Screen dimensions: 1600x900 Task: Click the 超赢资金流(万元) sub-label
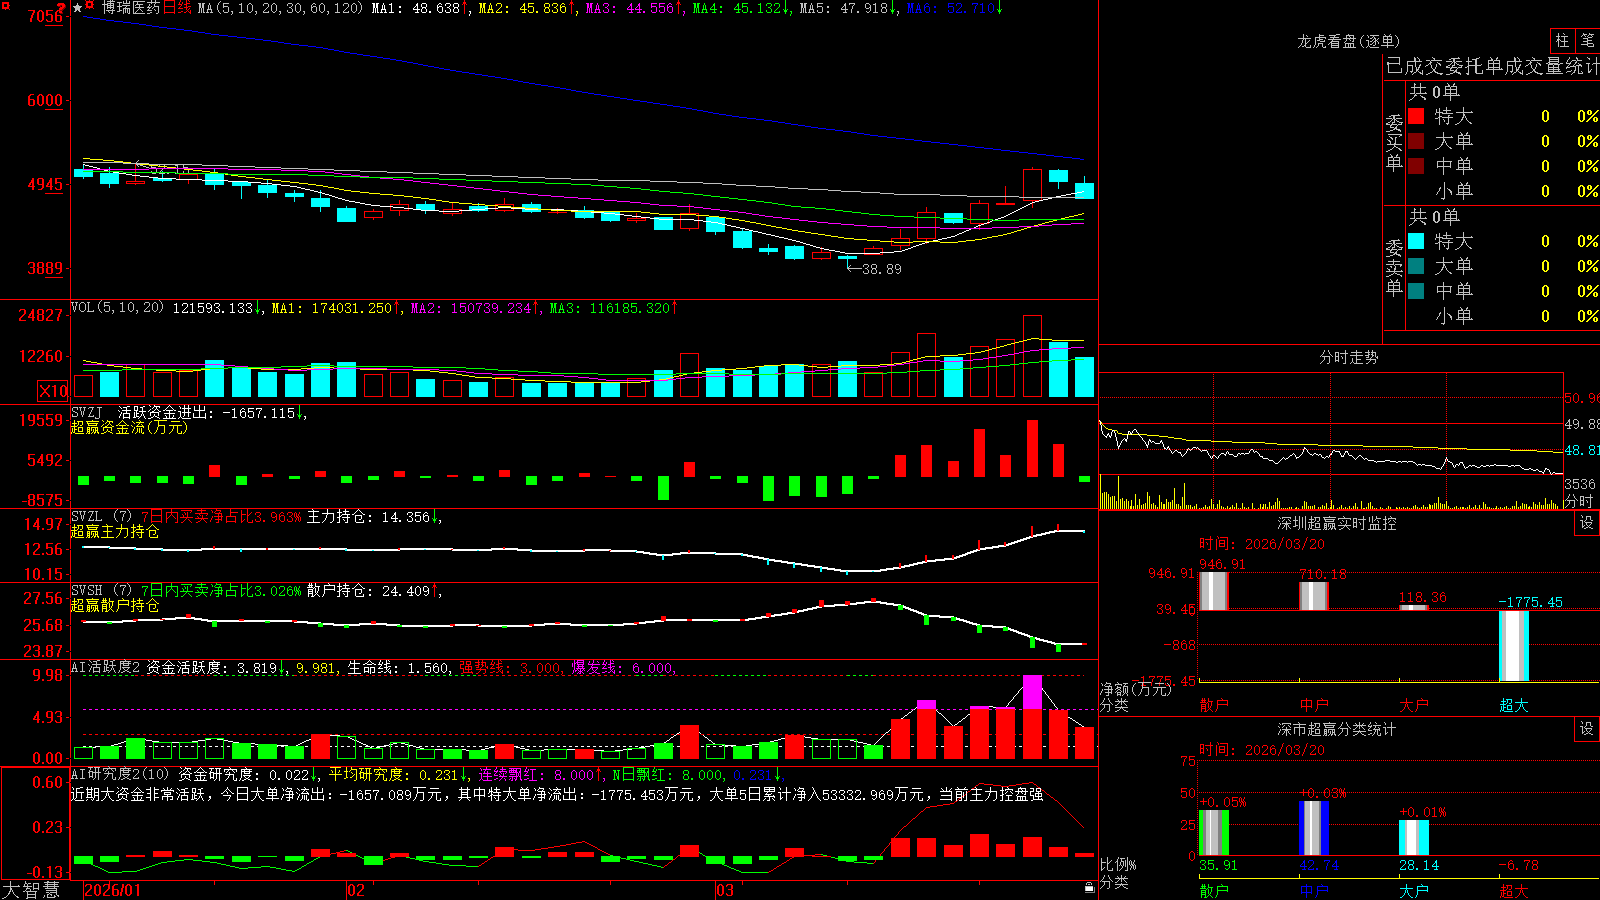(129, 427)
